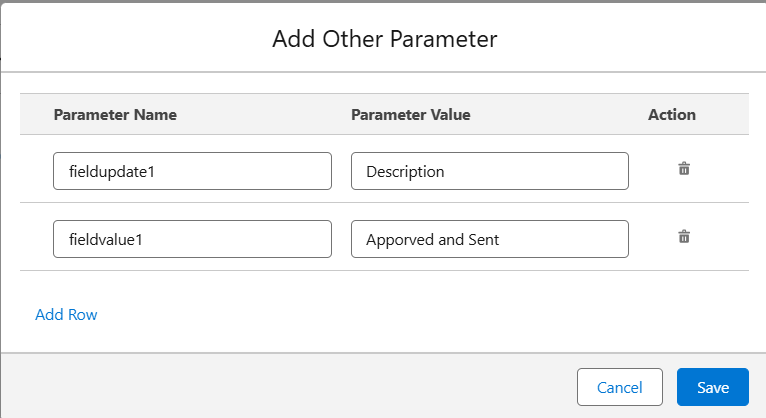Image resolution: width=766 pixels, height=418 pixels.
Task: Focus the 'Apporved and Sent' value field
Action: [x=489, y=239]
